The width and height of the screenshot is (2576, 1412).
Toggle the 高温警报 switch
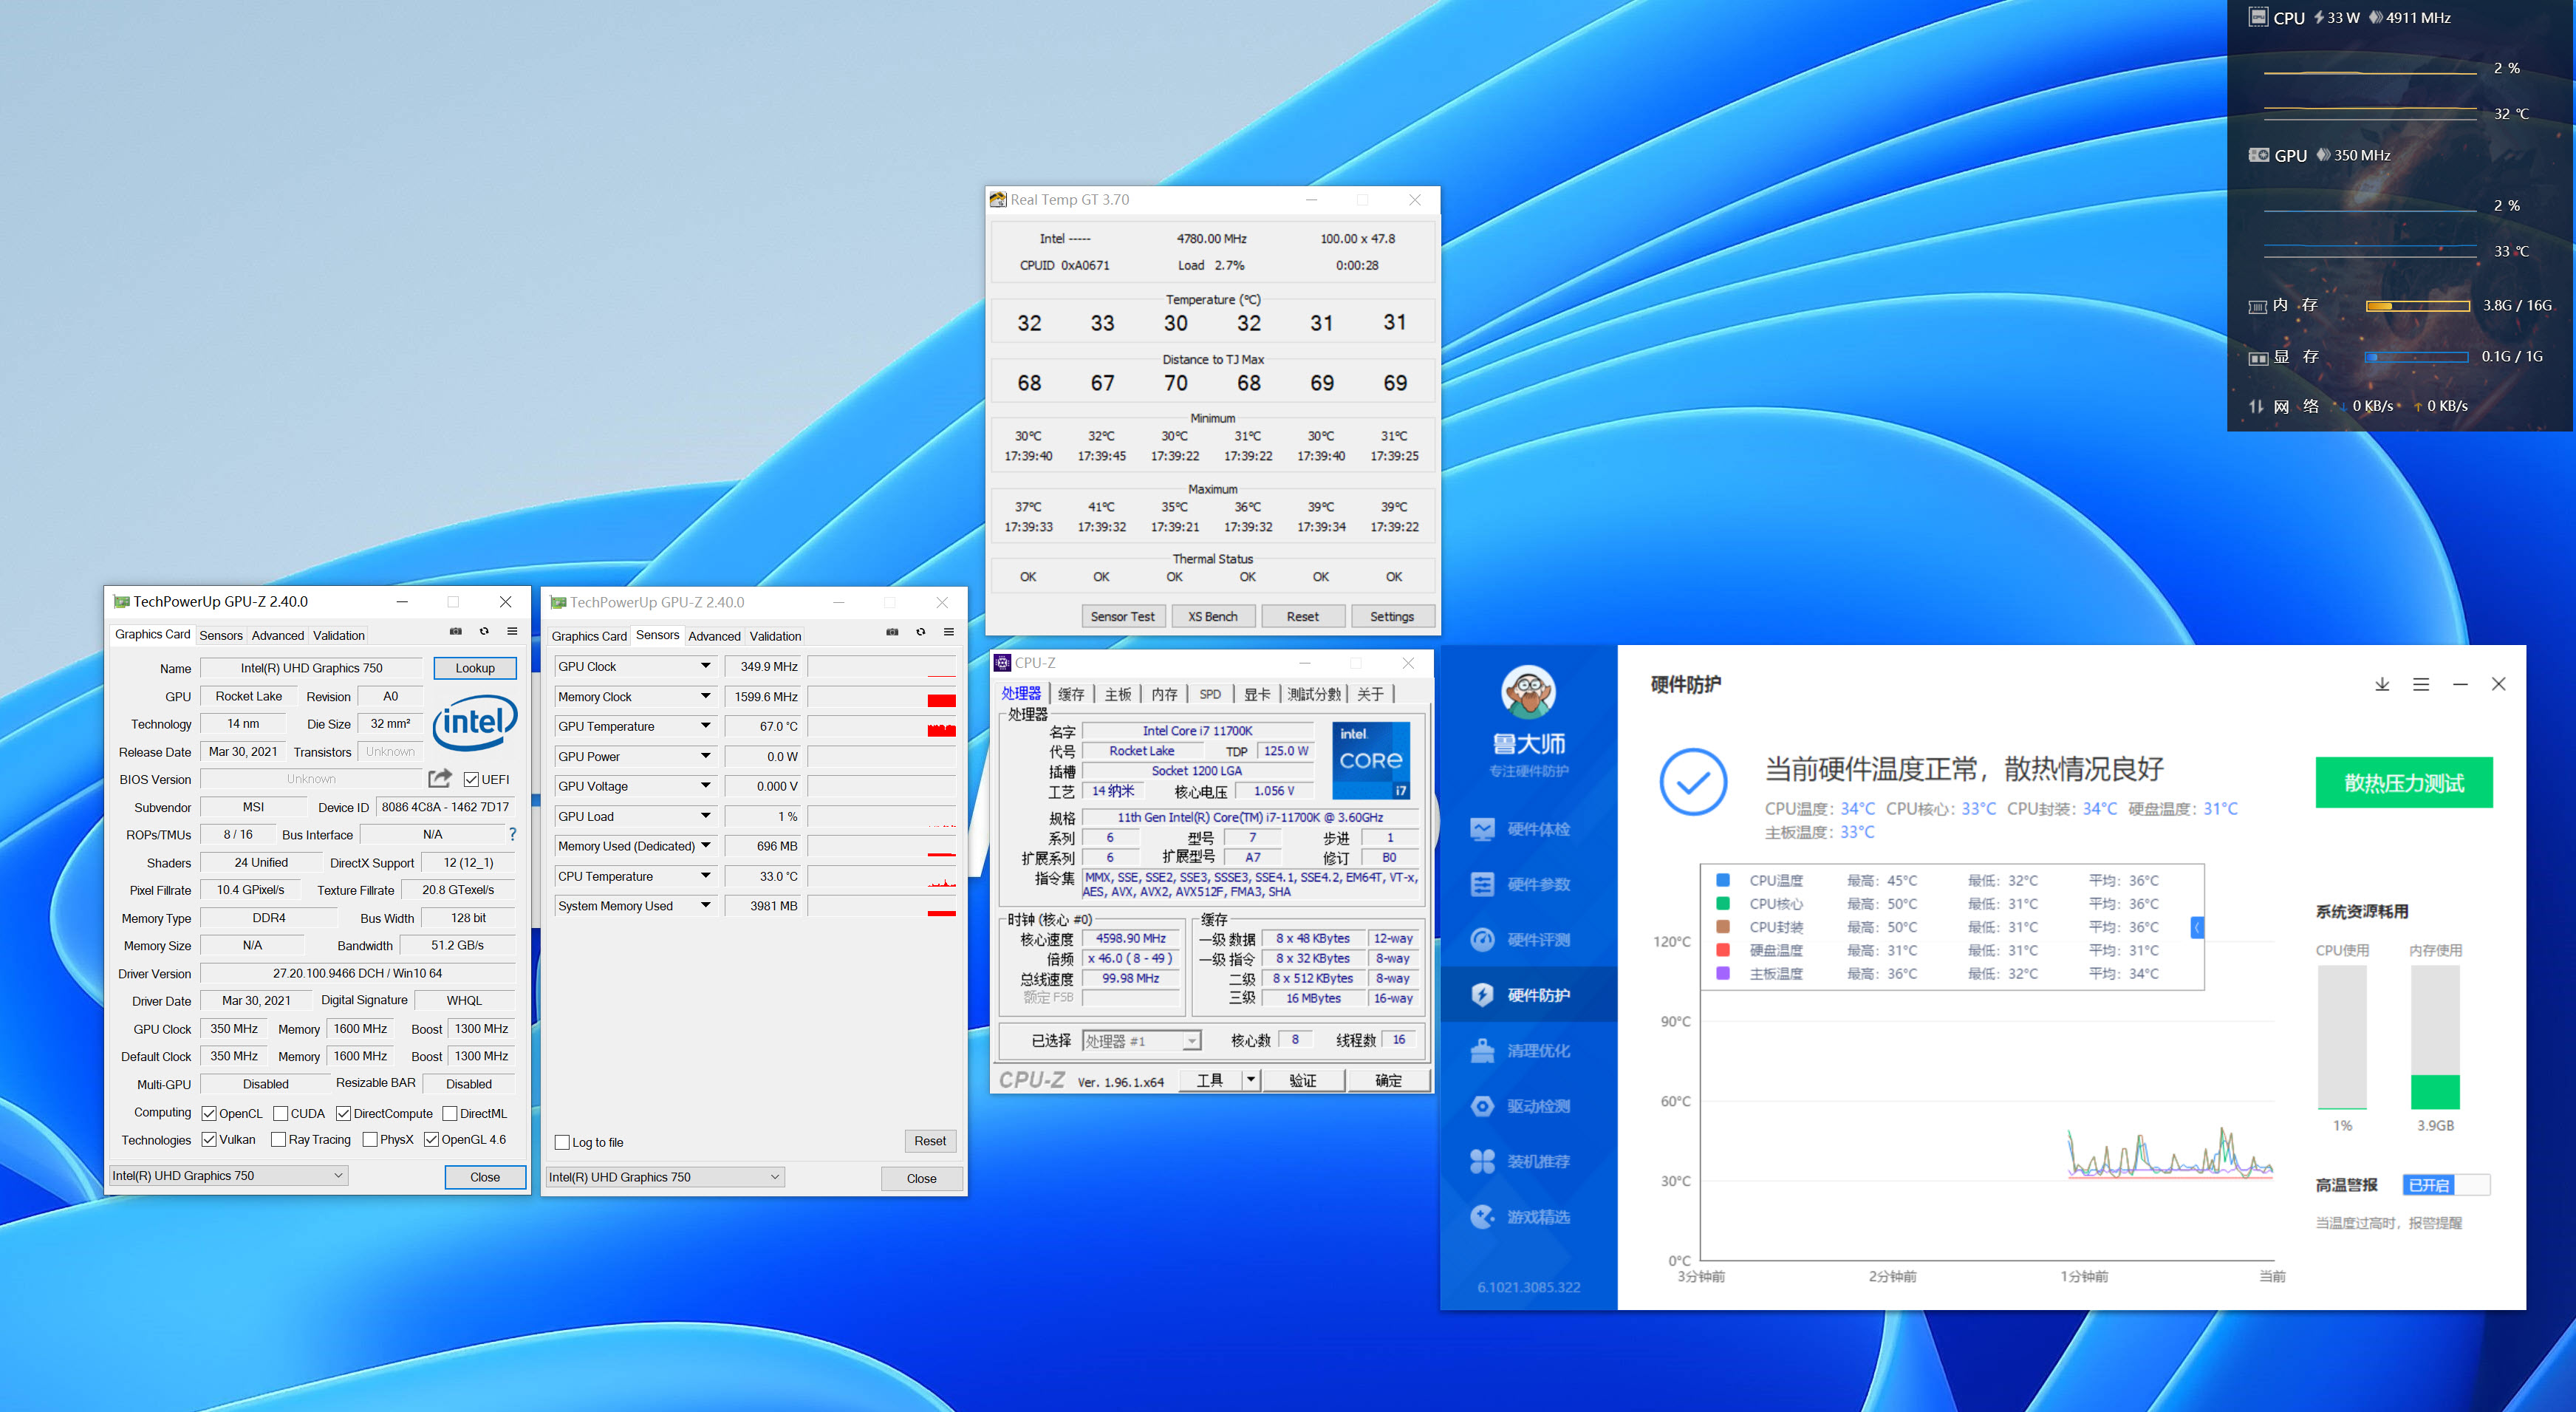click(x=2445, y=1185)
